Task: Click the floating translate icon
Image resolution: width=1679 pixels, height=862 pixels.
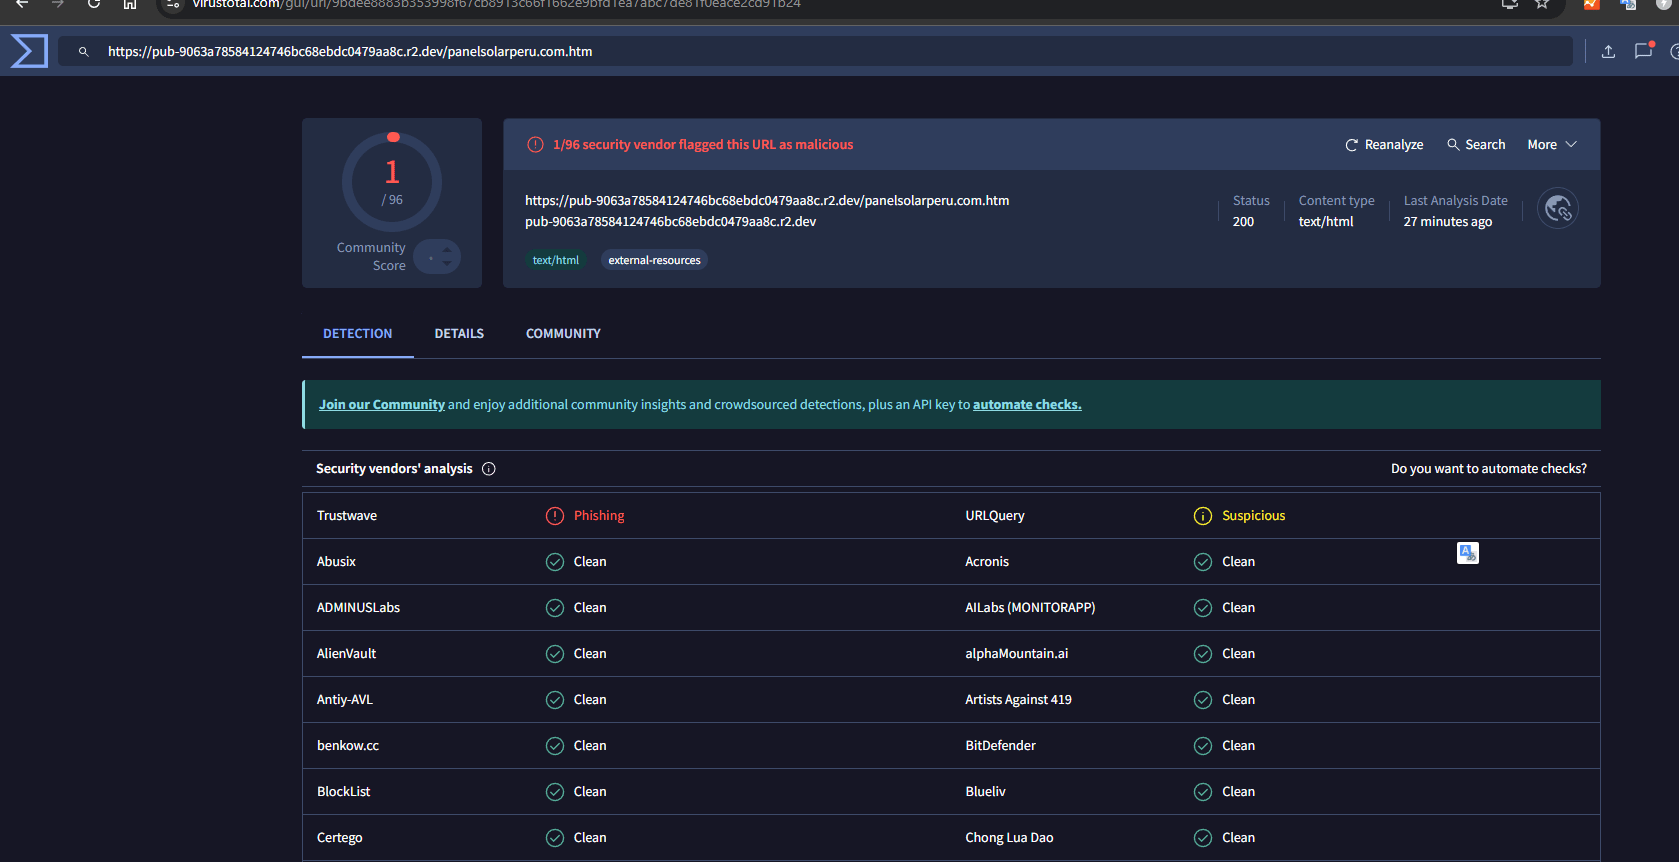Action: click(x=1468, y=553)
